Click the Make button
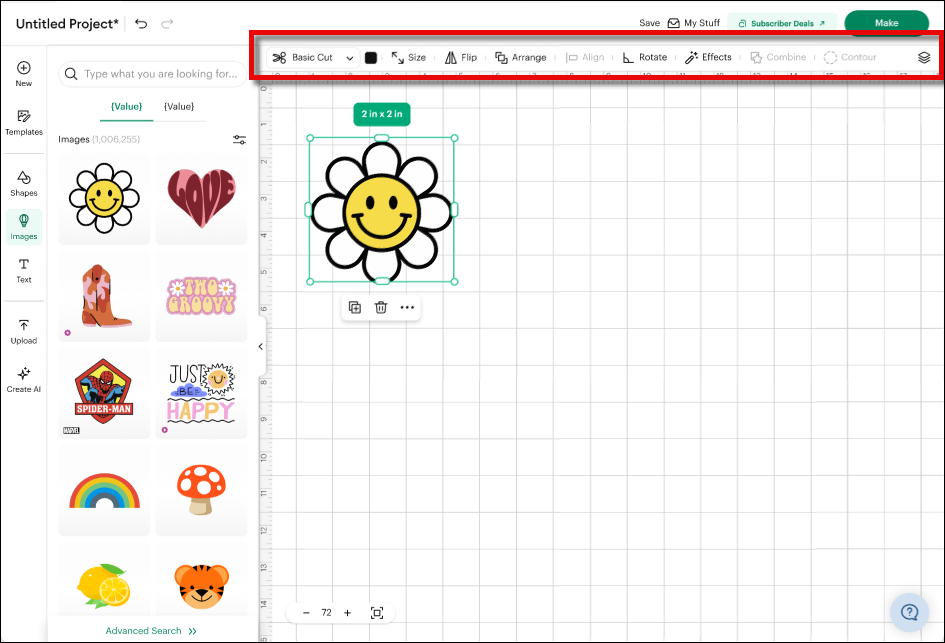Screen dimensions: 945x643 coord(886,21)
